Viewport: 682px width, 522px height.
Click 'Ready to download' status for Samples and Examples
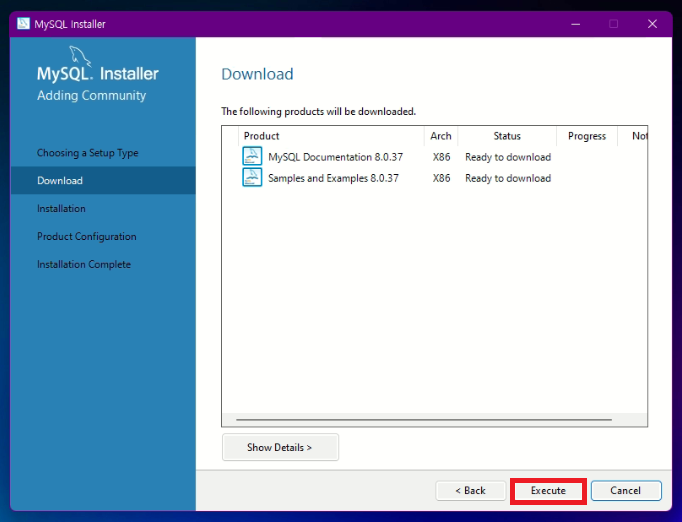pyautogui.click(x=508, y=178)
